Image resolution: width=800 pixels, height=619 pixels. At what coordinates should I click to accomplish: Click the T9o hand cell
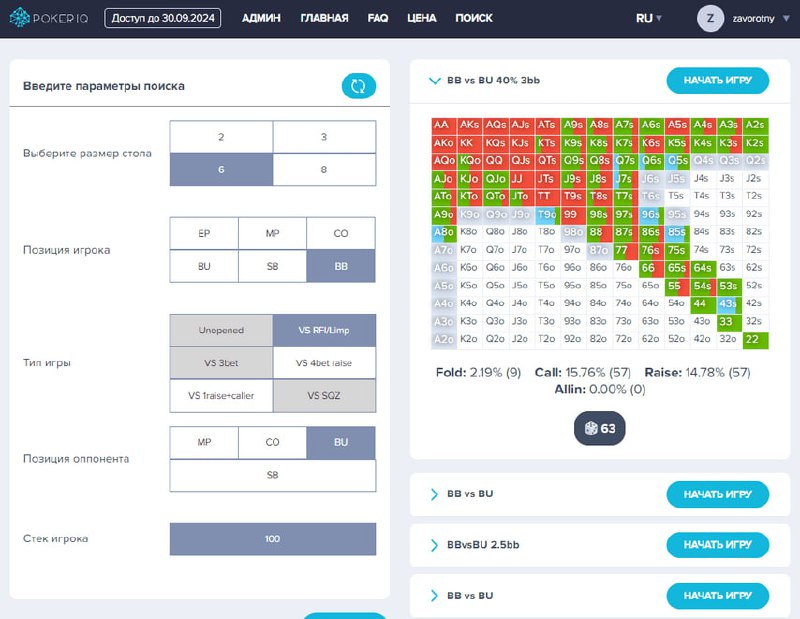tap(547, 214)
